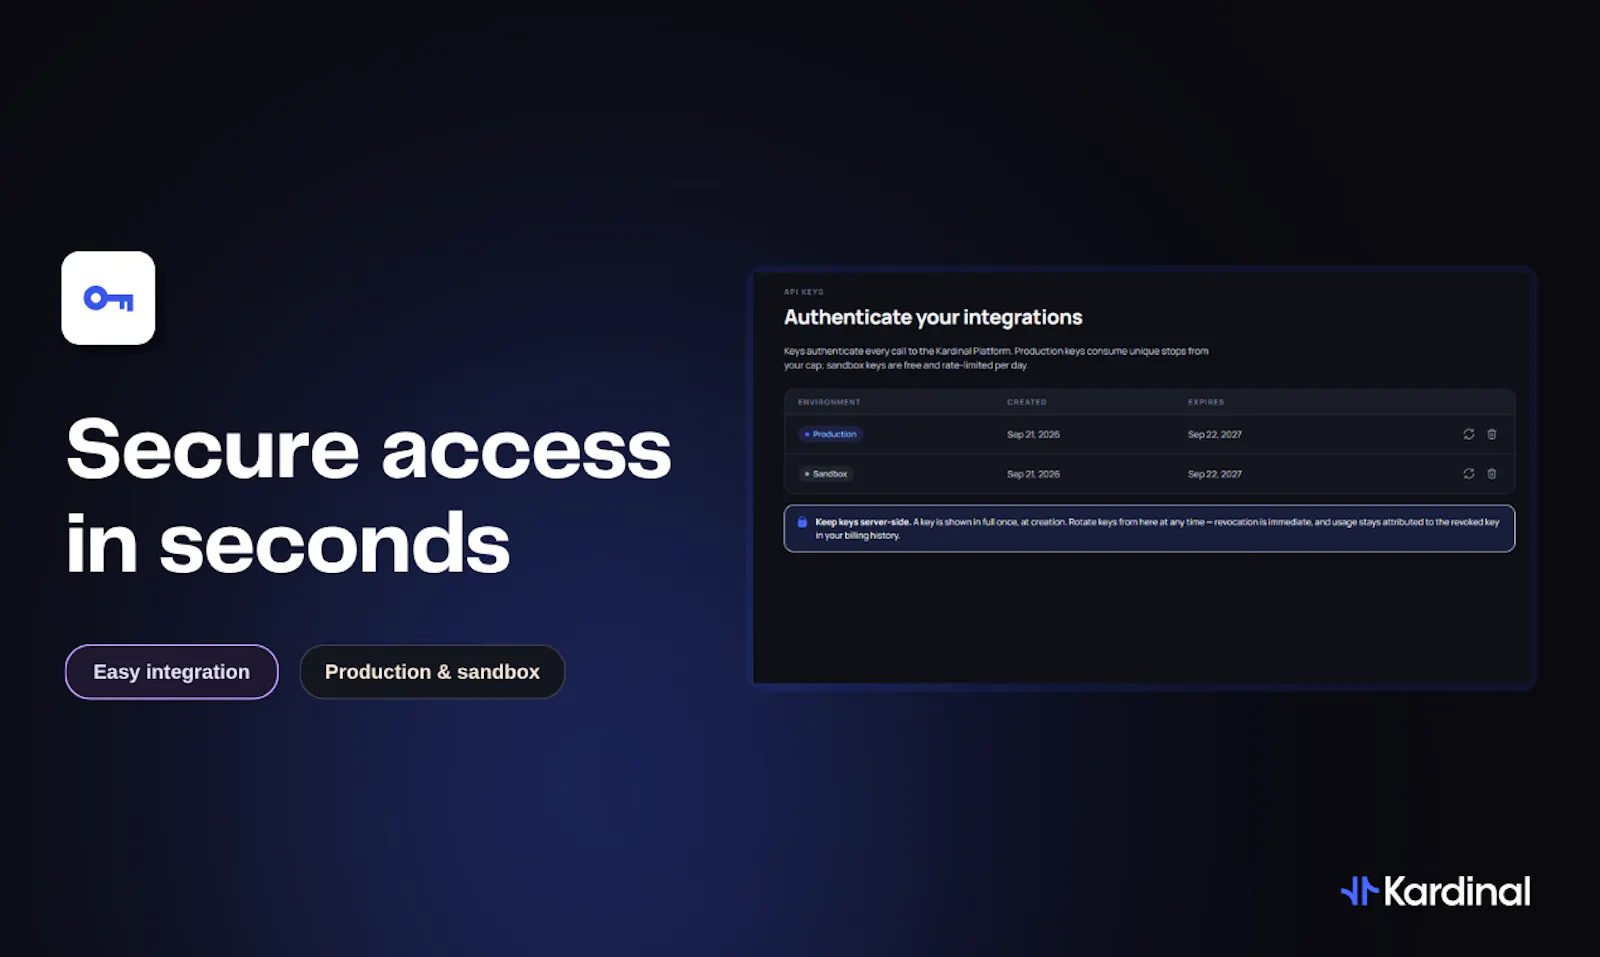Delete the Production API key

(x=1492, y=434)
